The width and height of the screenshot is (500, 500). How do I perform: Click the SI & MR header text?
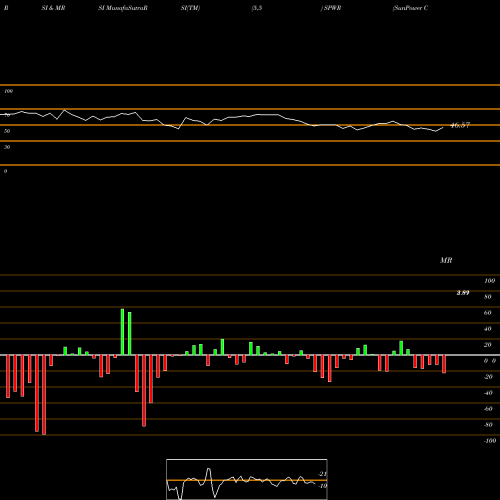[x=53, y=8]
